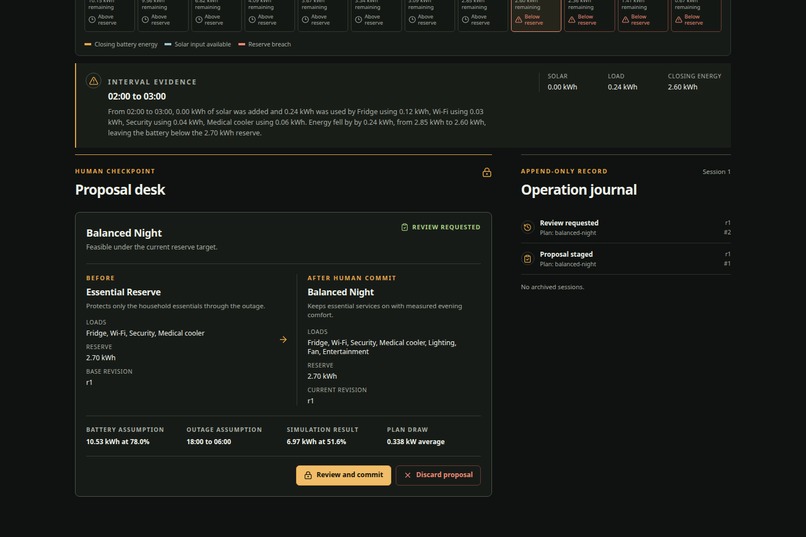806x537 pixels.
Task: Click the 10.53 kWh at 78.0% battery assumption
Action: [x=118, y=442]
